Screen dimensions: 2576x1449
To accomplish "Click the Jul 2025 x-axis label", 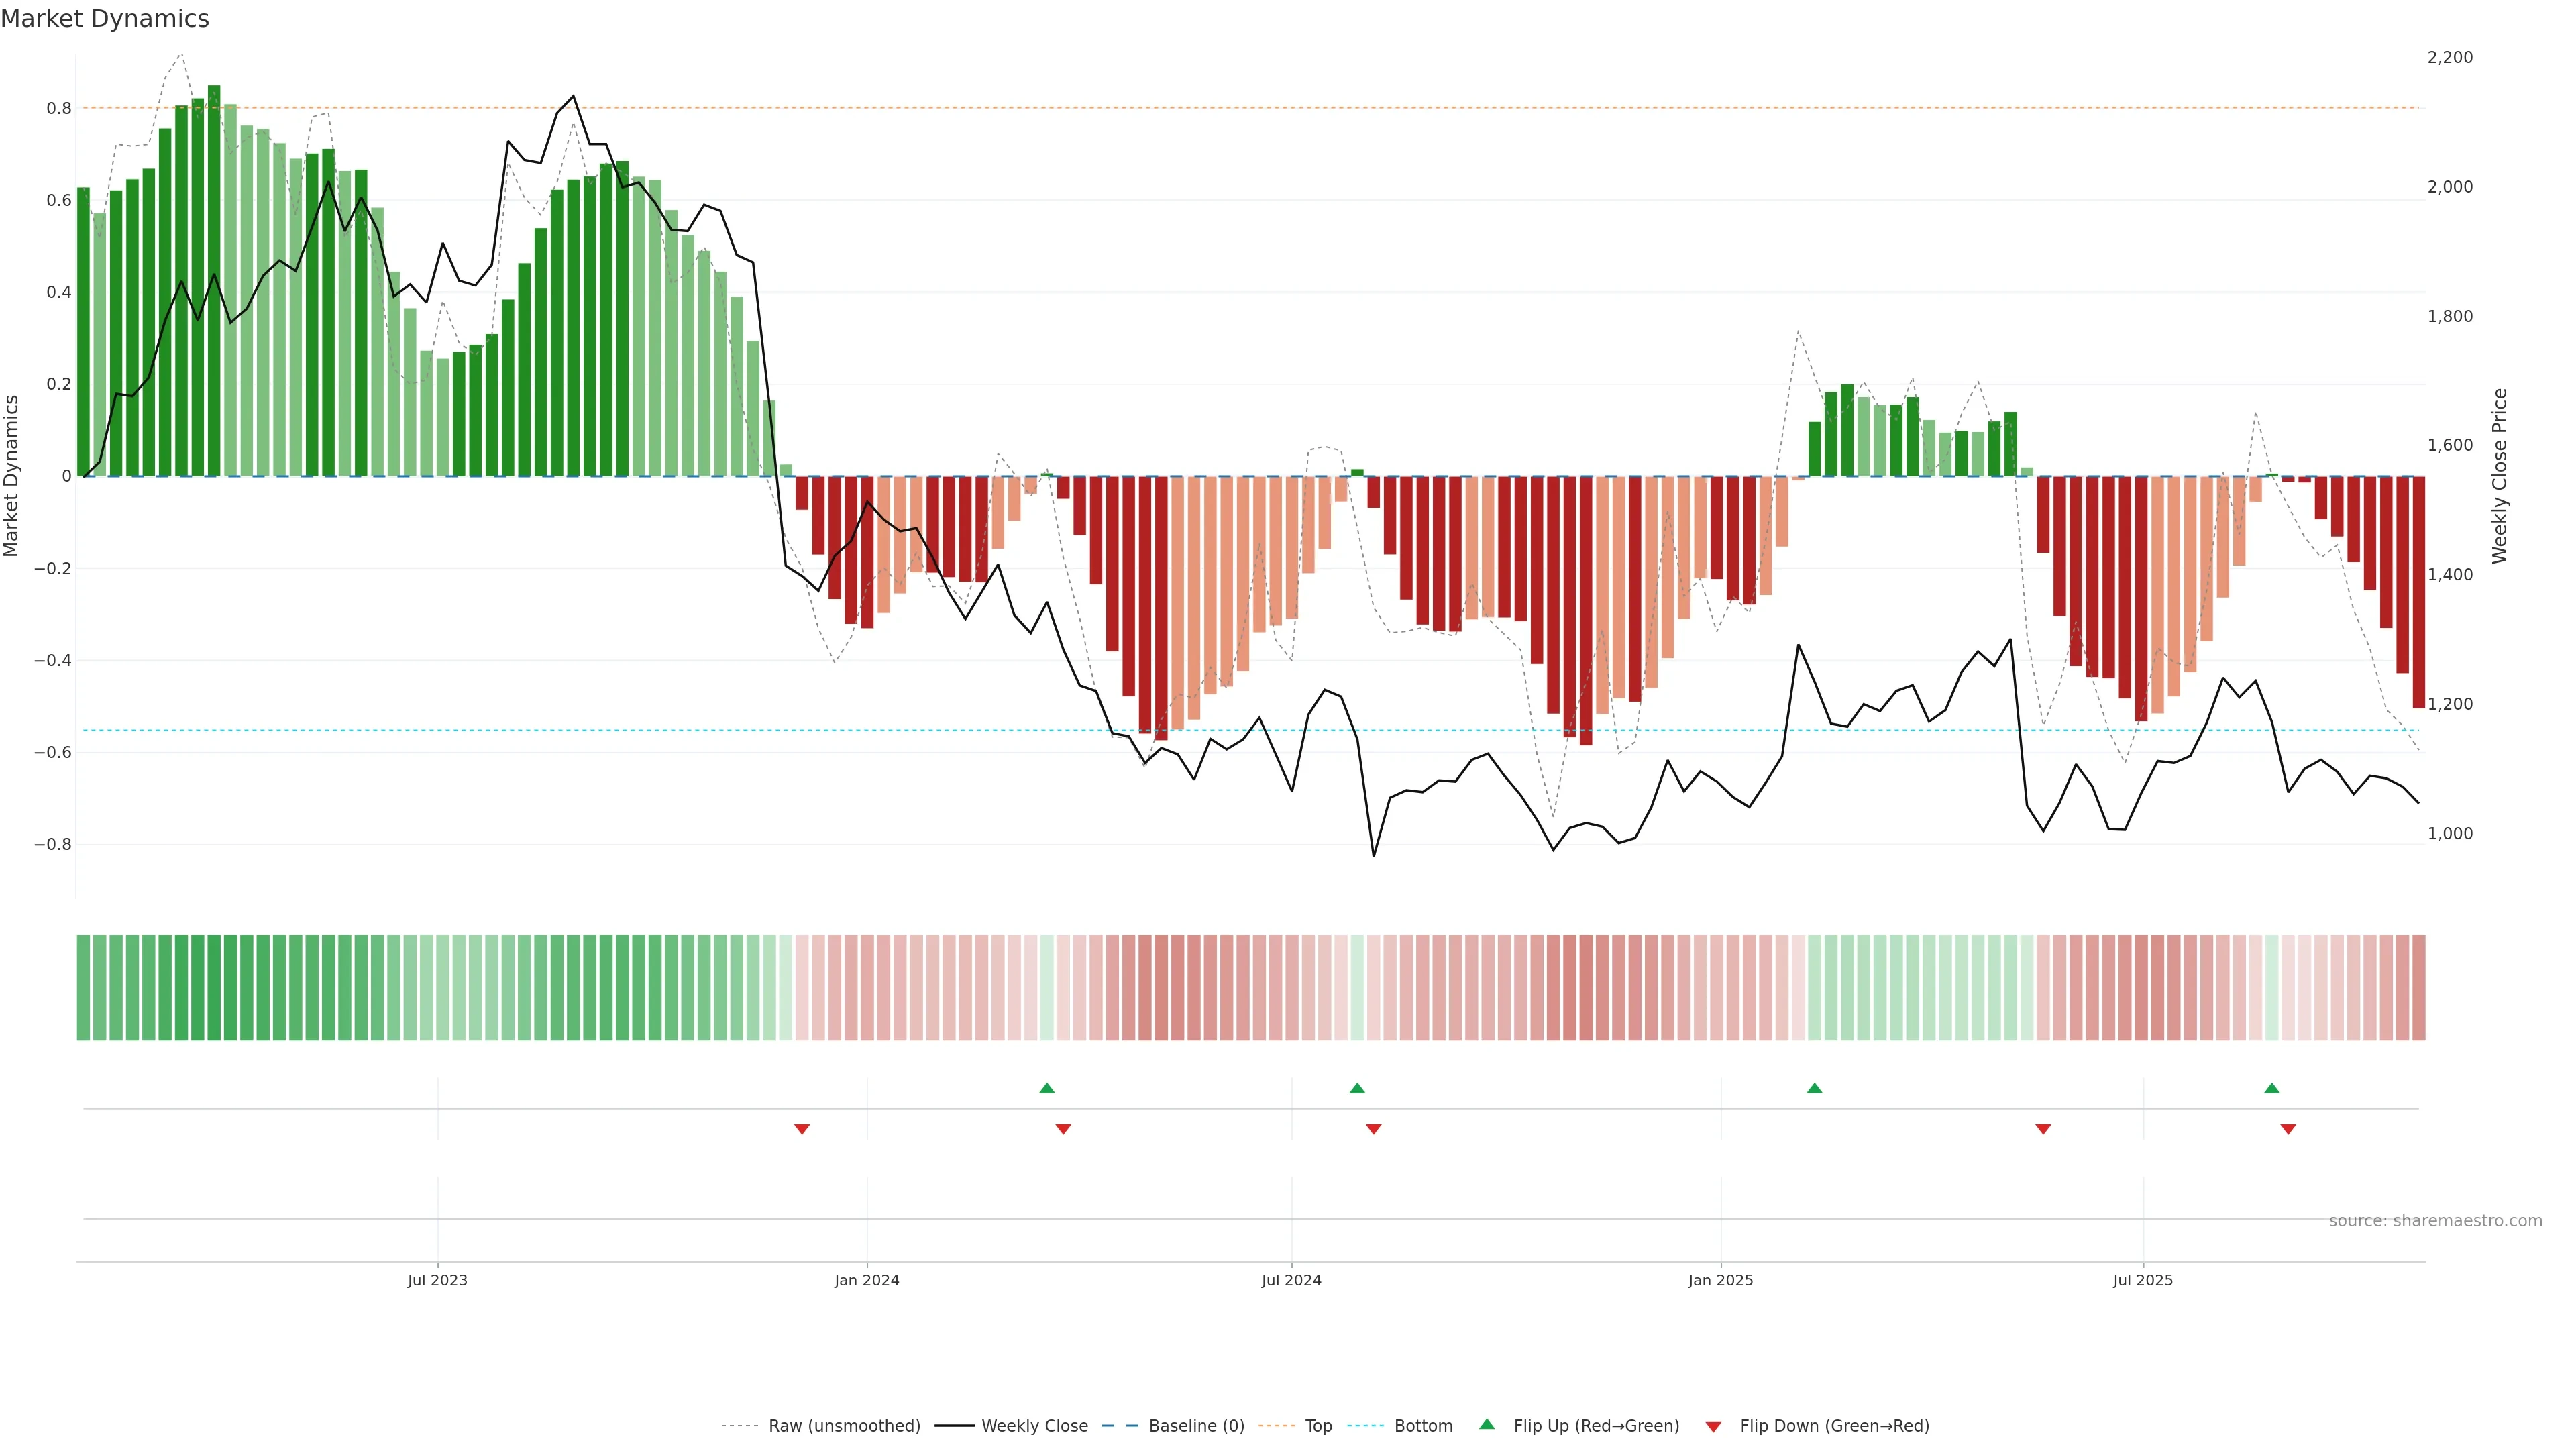I will (x=2142, y=1280).
